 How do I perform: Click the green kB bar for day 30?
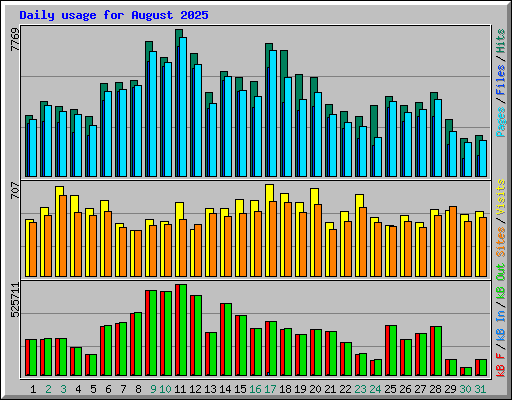(468, 372)
